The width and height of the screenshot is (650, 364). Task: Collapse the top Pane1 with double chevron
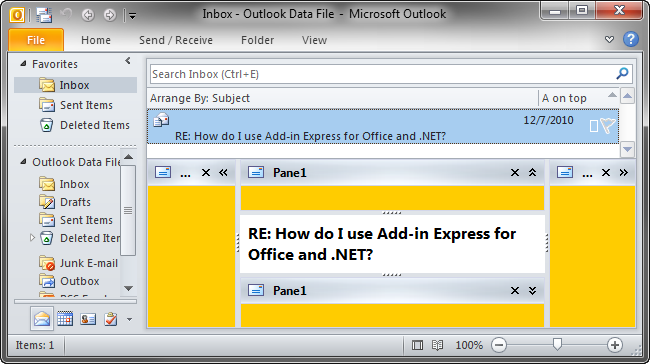pyautogui.click(x=532, y=172)
